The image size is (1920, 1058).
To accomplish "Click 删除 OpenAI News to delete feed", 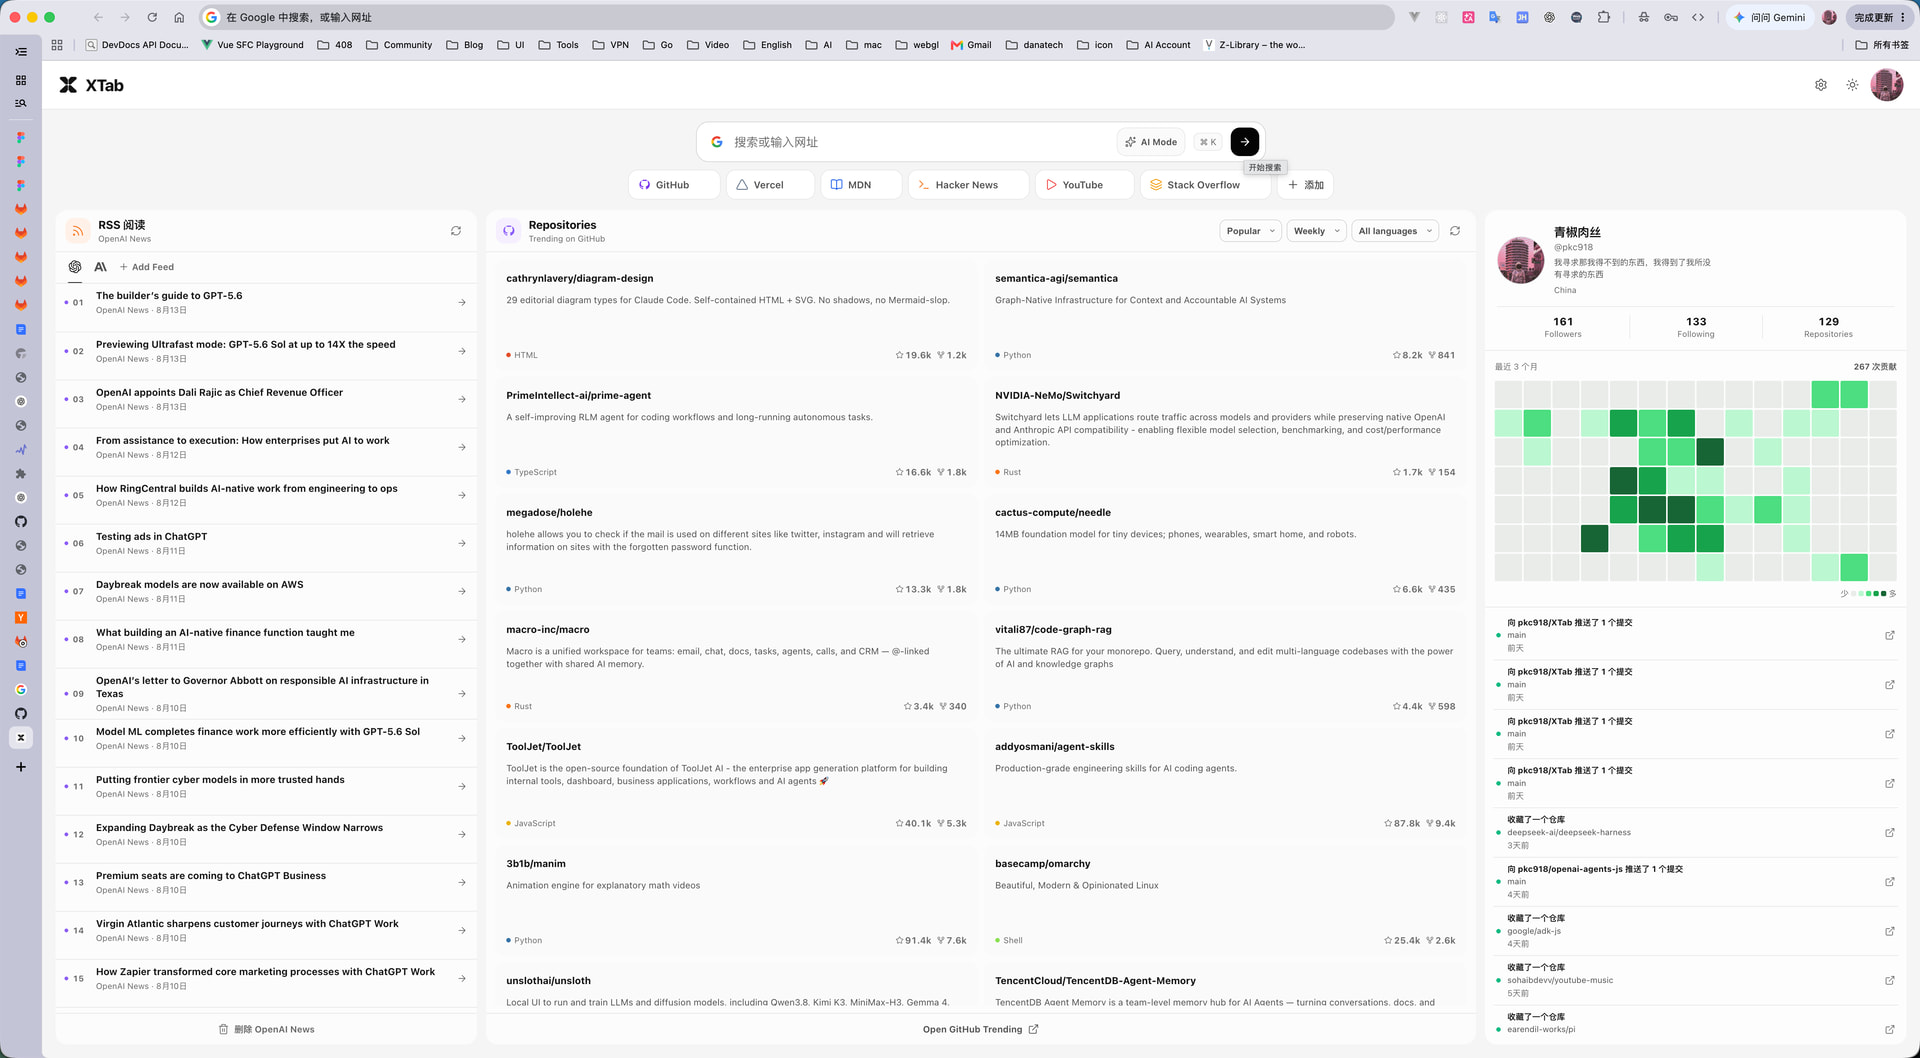I will tap(266, 1029).
